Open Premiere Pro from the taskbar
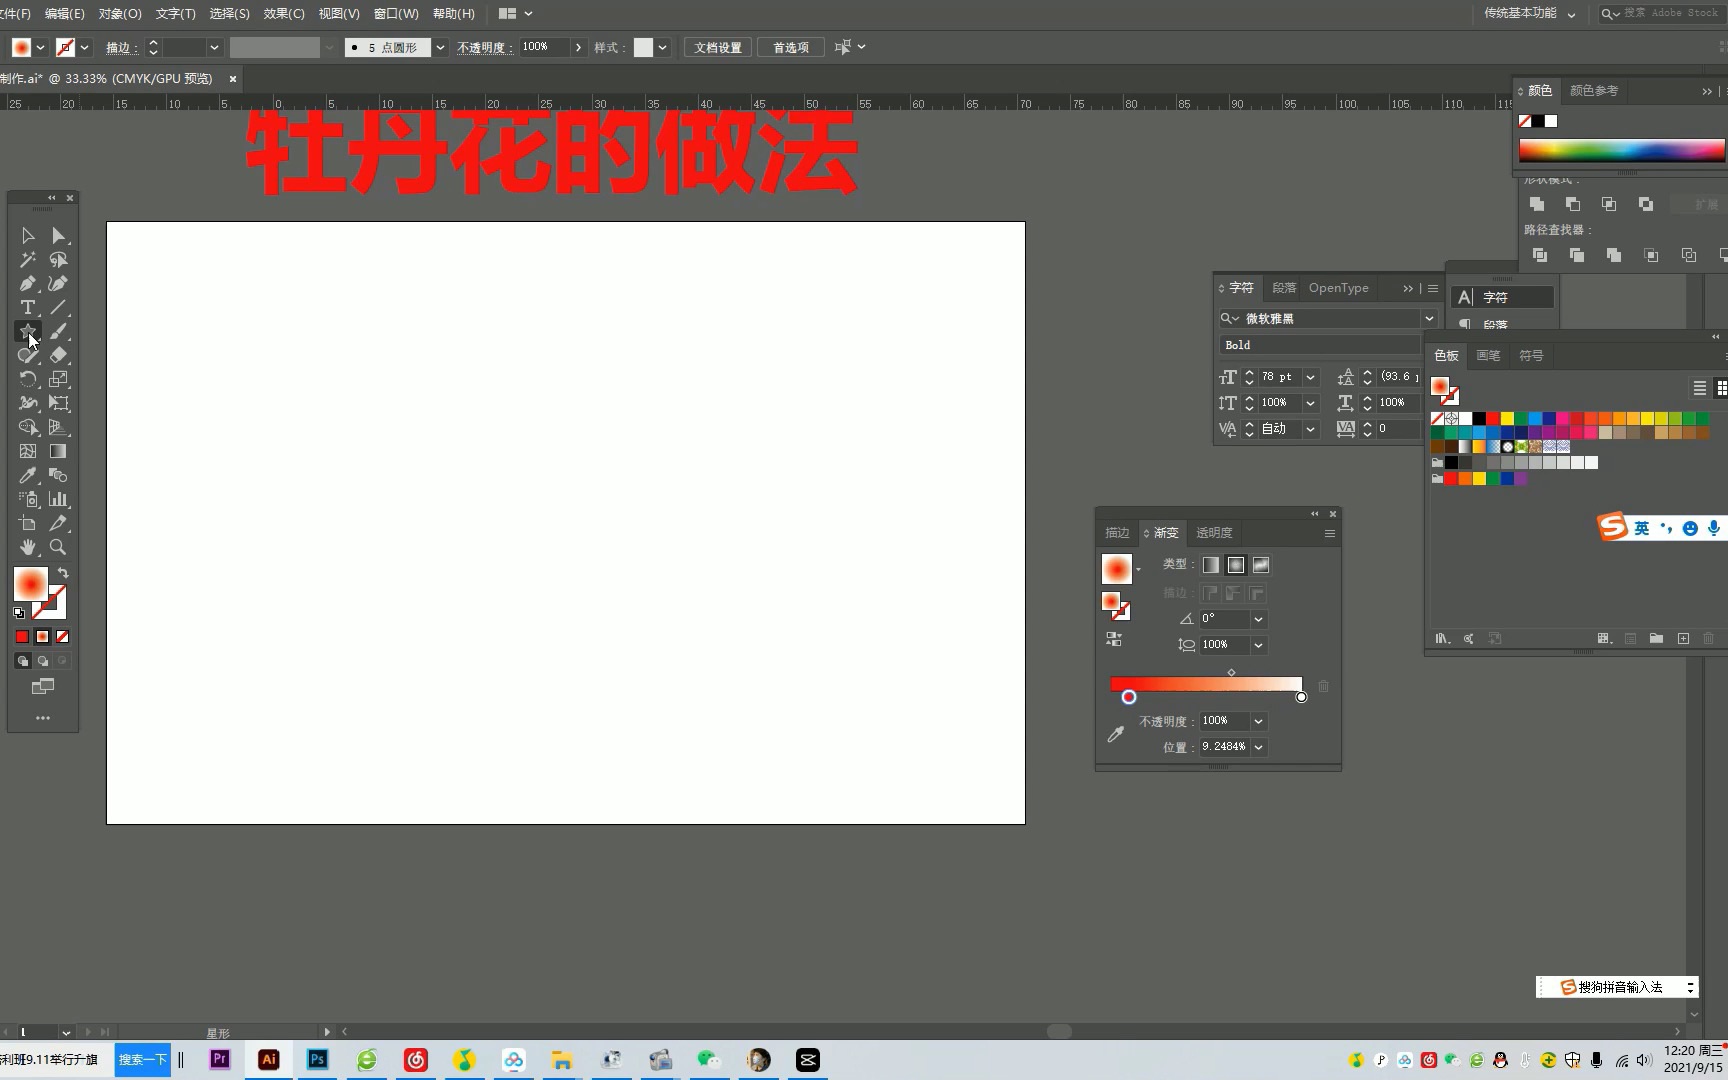The image size is (1728, 1080). [x=220, y=1060]
